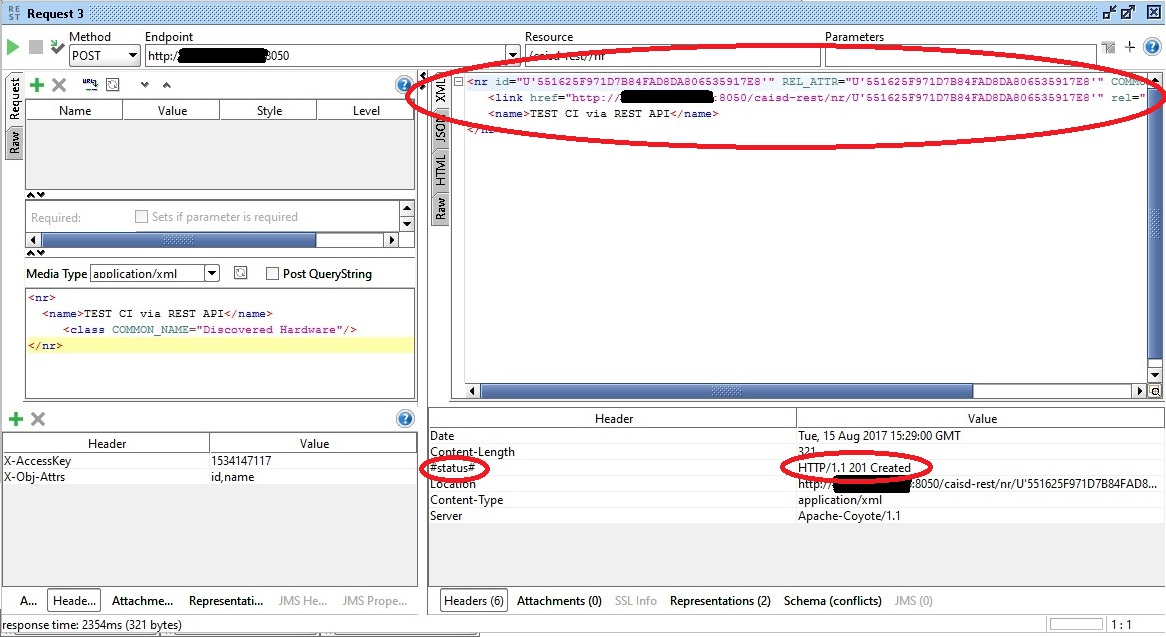Open the Media Type application/xml dropdown
The width and height of the screenshot is (1166, 637).
point(212,273)
